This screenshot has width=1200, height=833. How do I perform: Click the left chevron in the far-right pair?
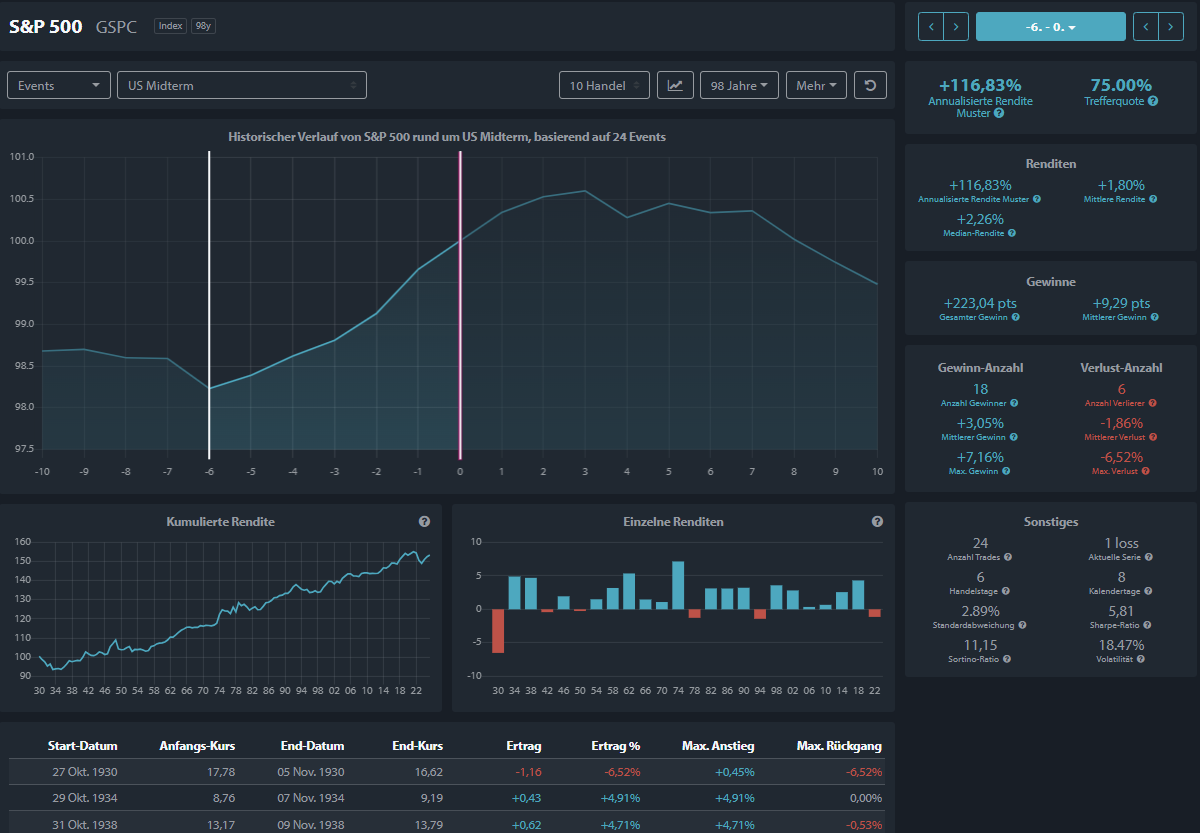click(1146, 27)
